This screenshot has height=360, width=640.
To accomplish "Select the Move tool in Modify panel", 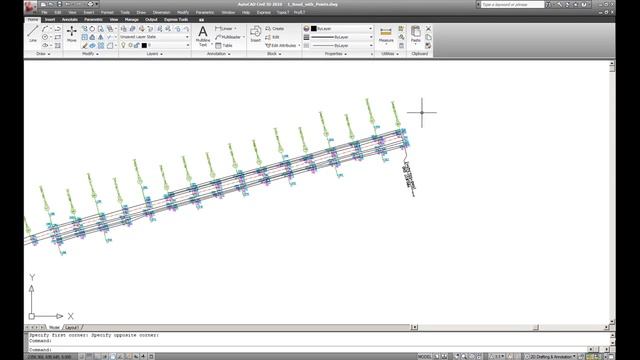I will [x=71, y=34].
